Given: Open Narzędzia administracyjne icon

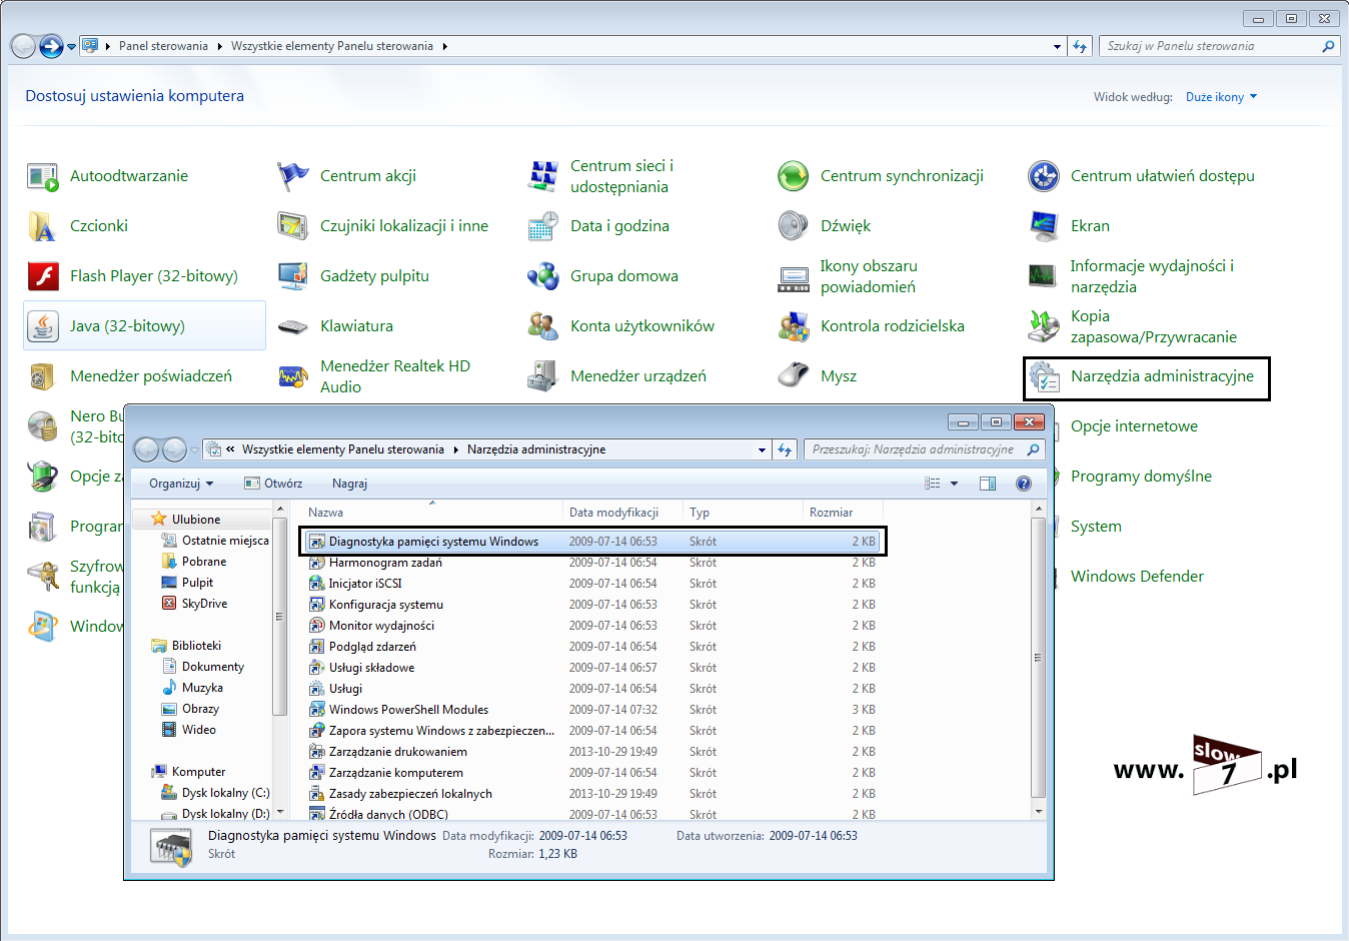Looking at the screenshot, I should click(1043, 377).
